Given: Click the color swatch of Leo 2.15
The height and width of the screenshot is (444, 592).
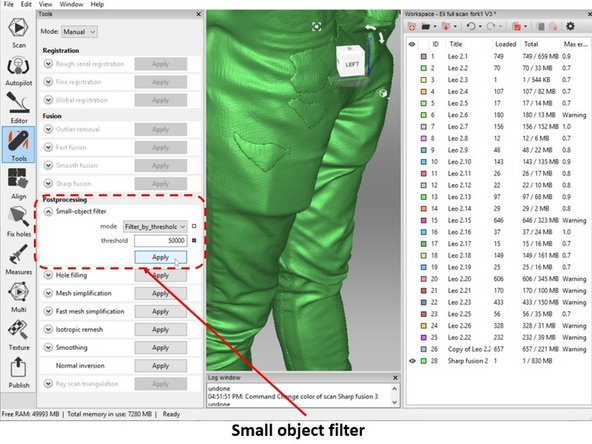Looking at the screenshot, I should coord(424,220).
